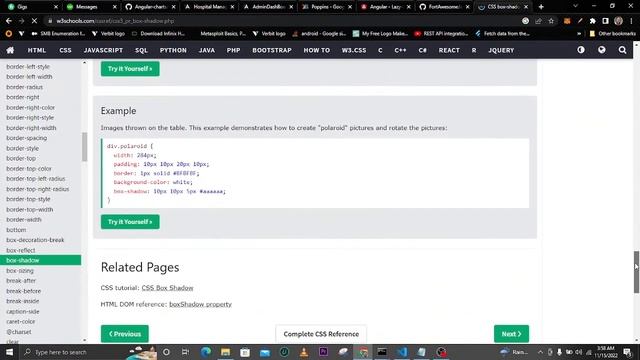Open the CSS Box Shadow tutorial link
The height and width of the screenshot is (360, 640).
point(167,288)
